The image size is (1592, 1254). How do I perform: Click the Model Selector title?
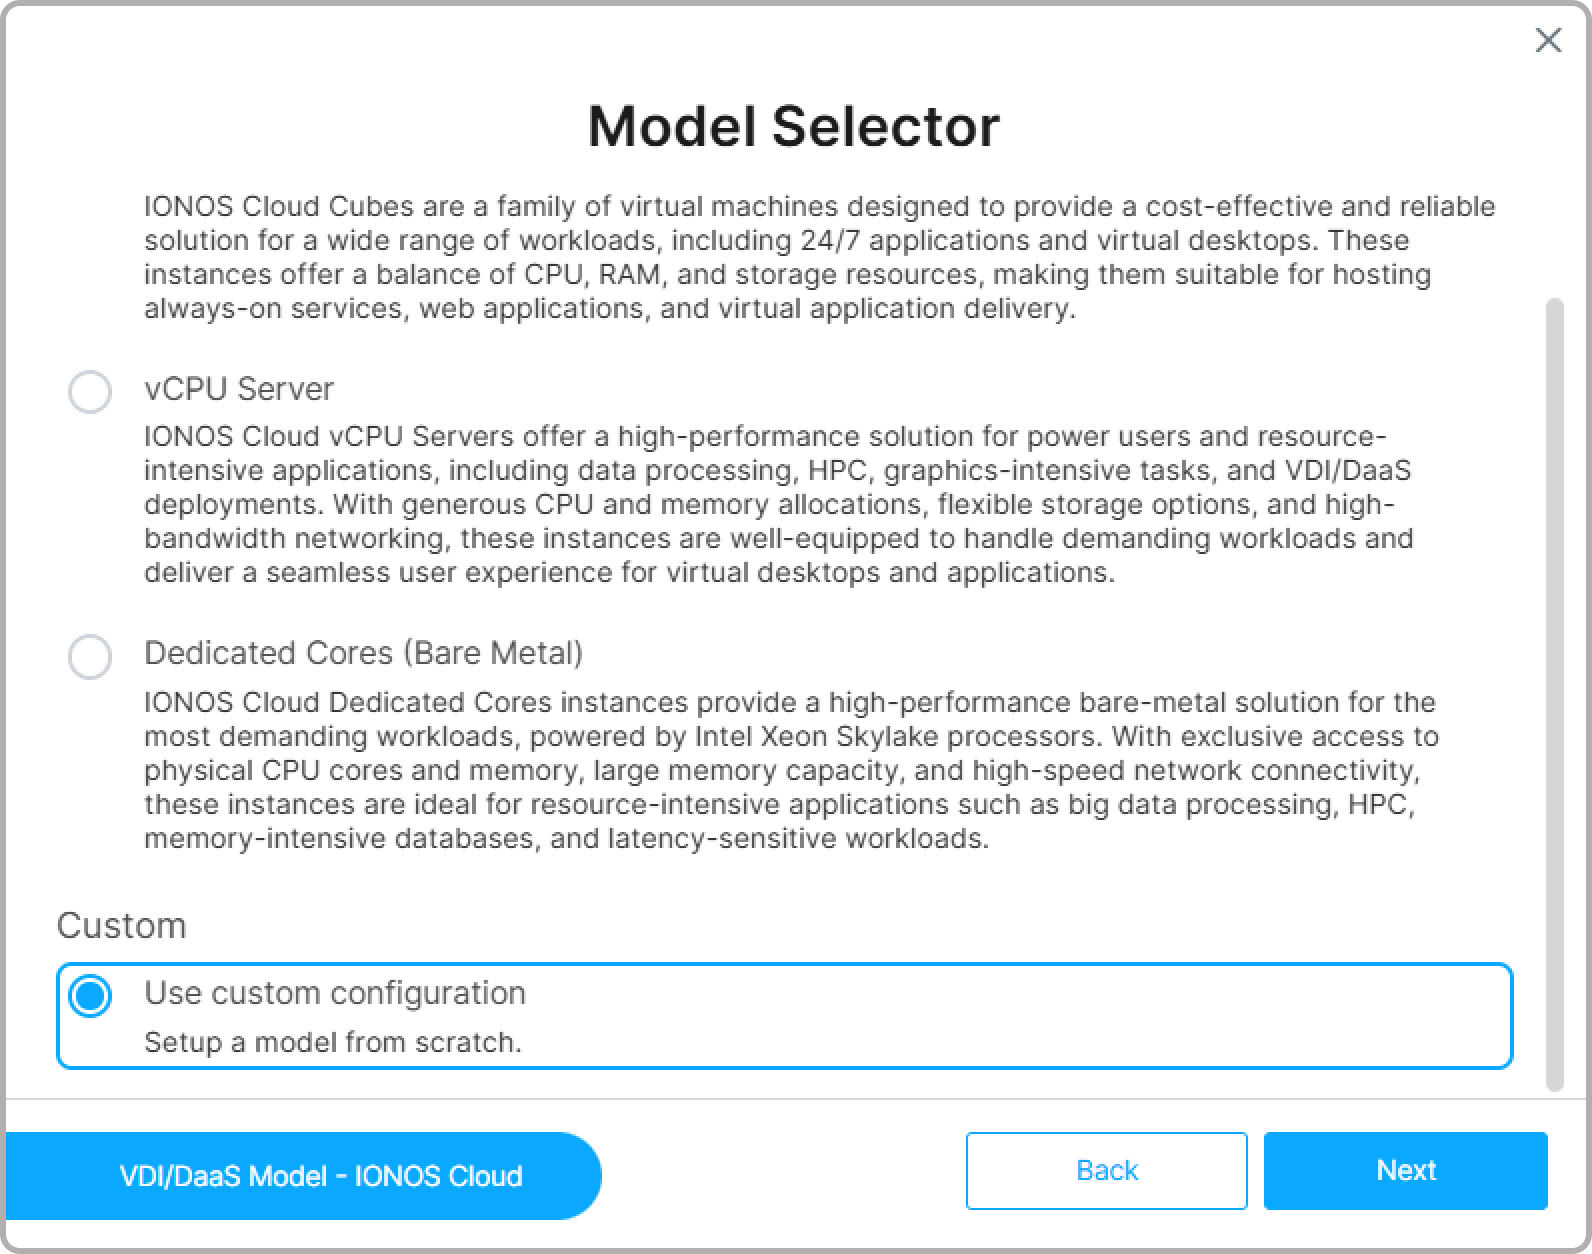794,127
